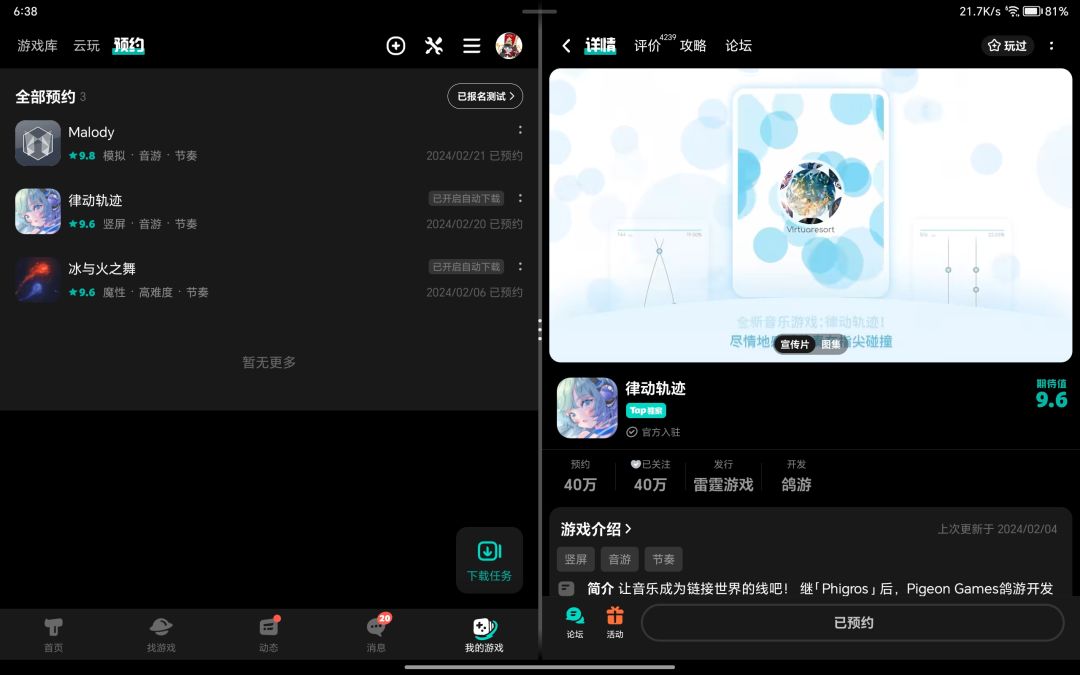Screen dimensions: 1080x675
Task: Select the 详情 tab
Action: click(x=600, y=46)
